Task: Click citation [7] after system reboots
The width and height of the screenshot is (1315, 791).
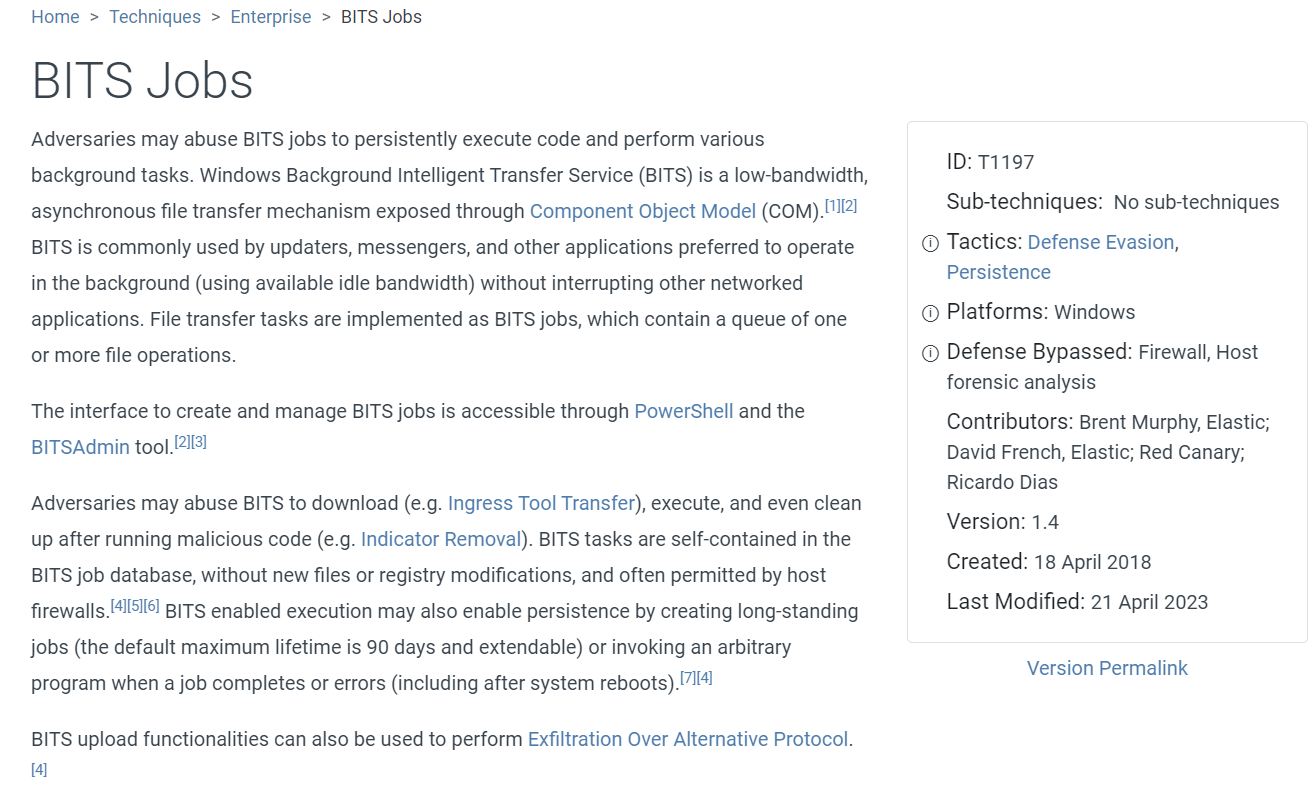Action: (688, 678)
